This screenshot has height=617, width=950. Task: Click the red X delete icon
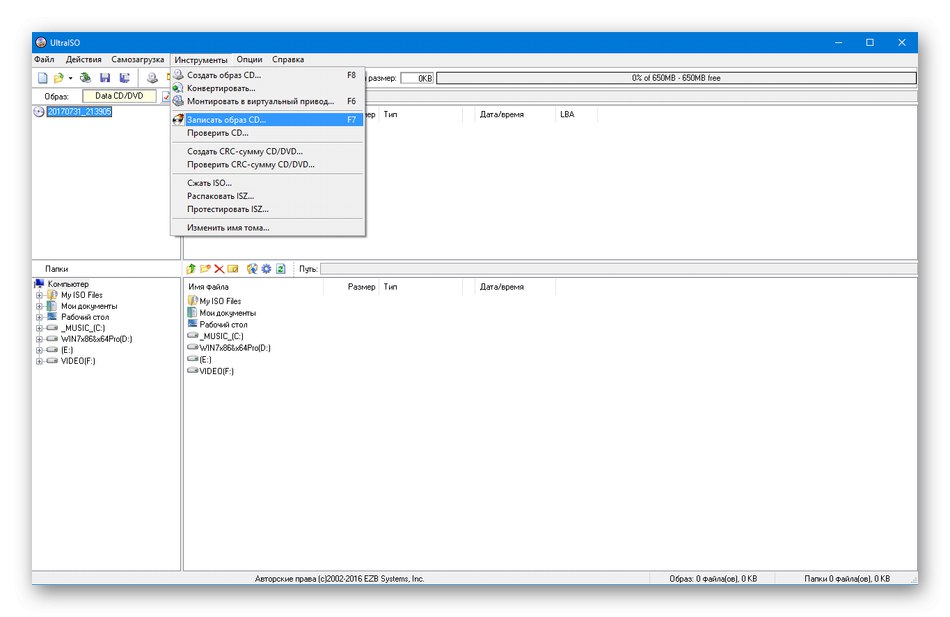coord(219,268)
